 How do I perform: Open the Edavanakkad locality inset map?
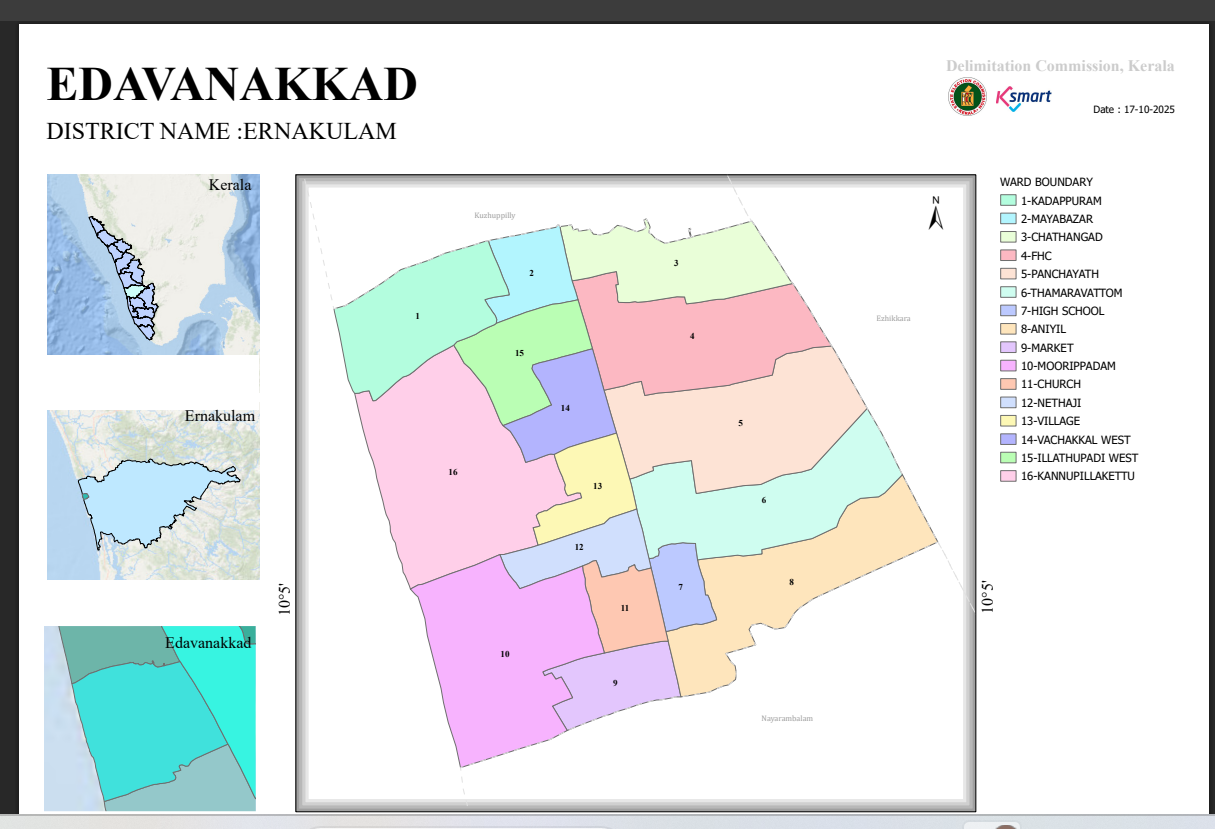150,718
